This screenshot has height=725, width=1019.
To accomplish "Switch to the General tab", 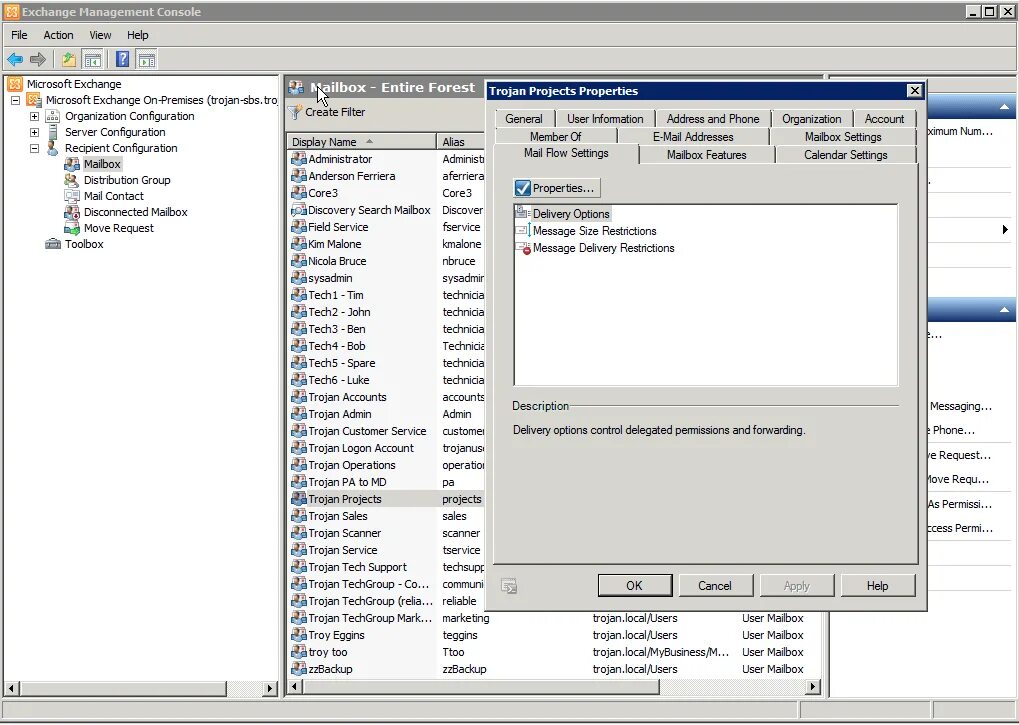I will pyautogui.click(x=524, y=119).
